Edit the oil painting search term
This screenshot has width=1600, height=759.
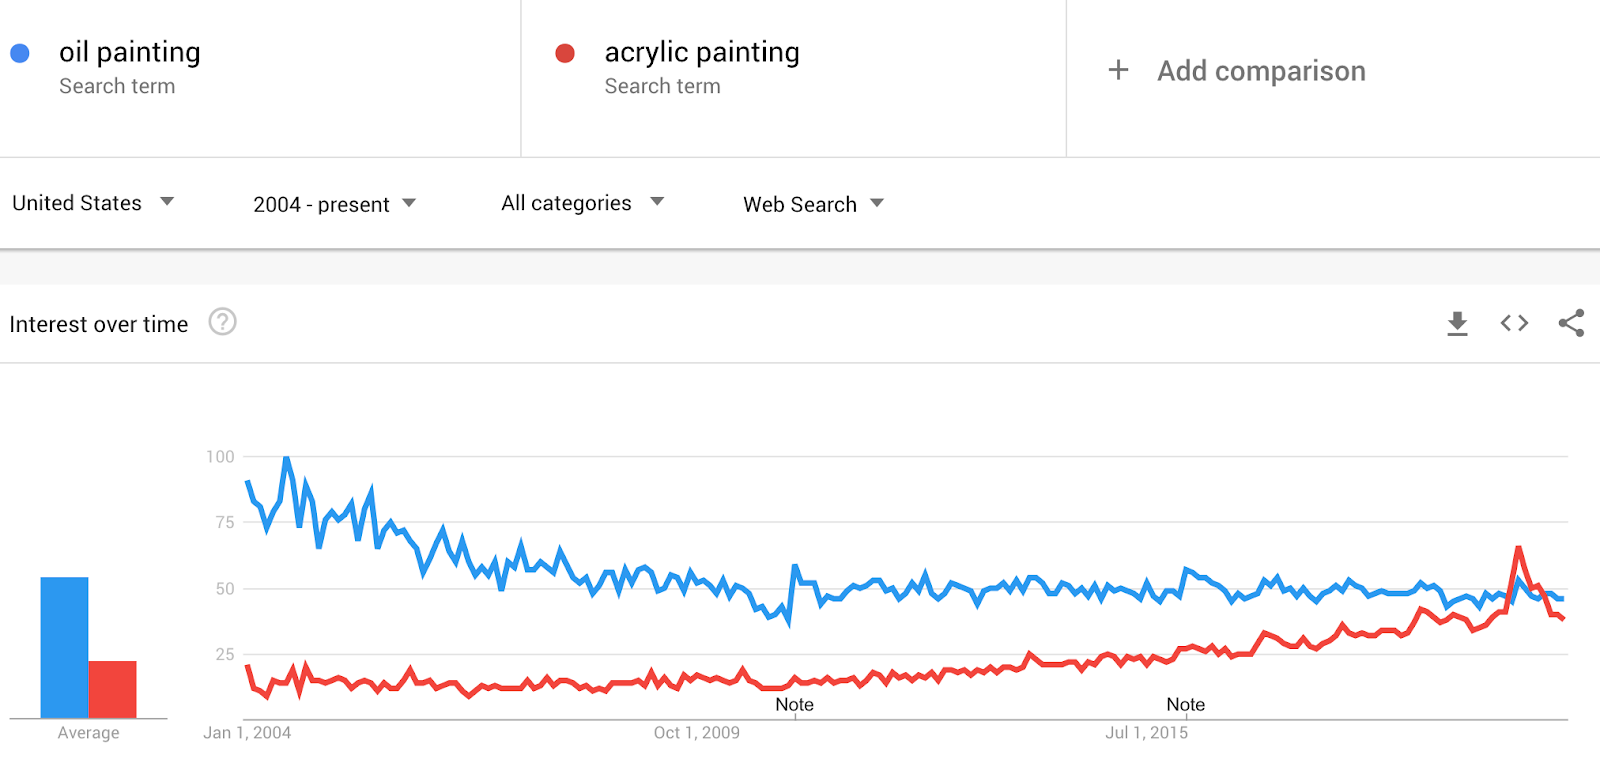coord(130,52)
